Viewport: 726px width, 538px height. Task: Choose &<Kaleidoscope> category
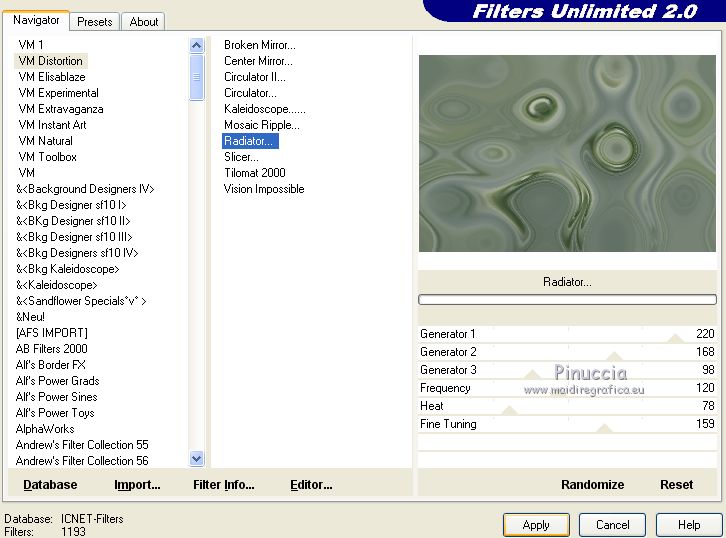(56, 285)
